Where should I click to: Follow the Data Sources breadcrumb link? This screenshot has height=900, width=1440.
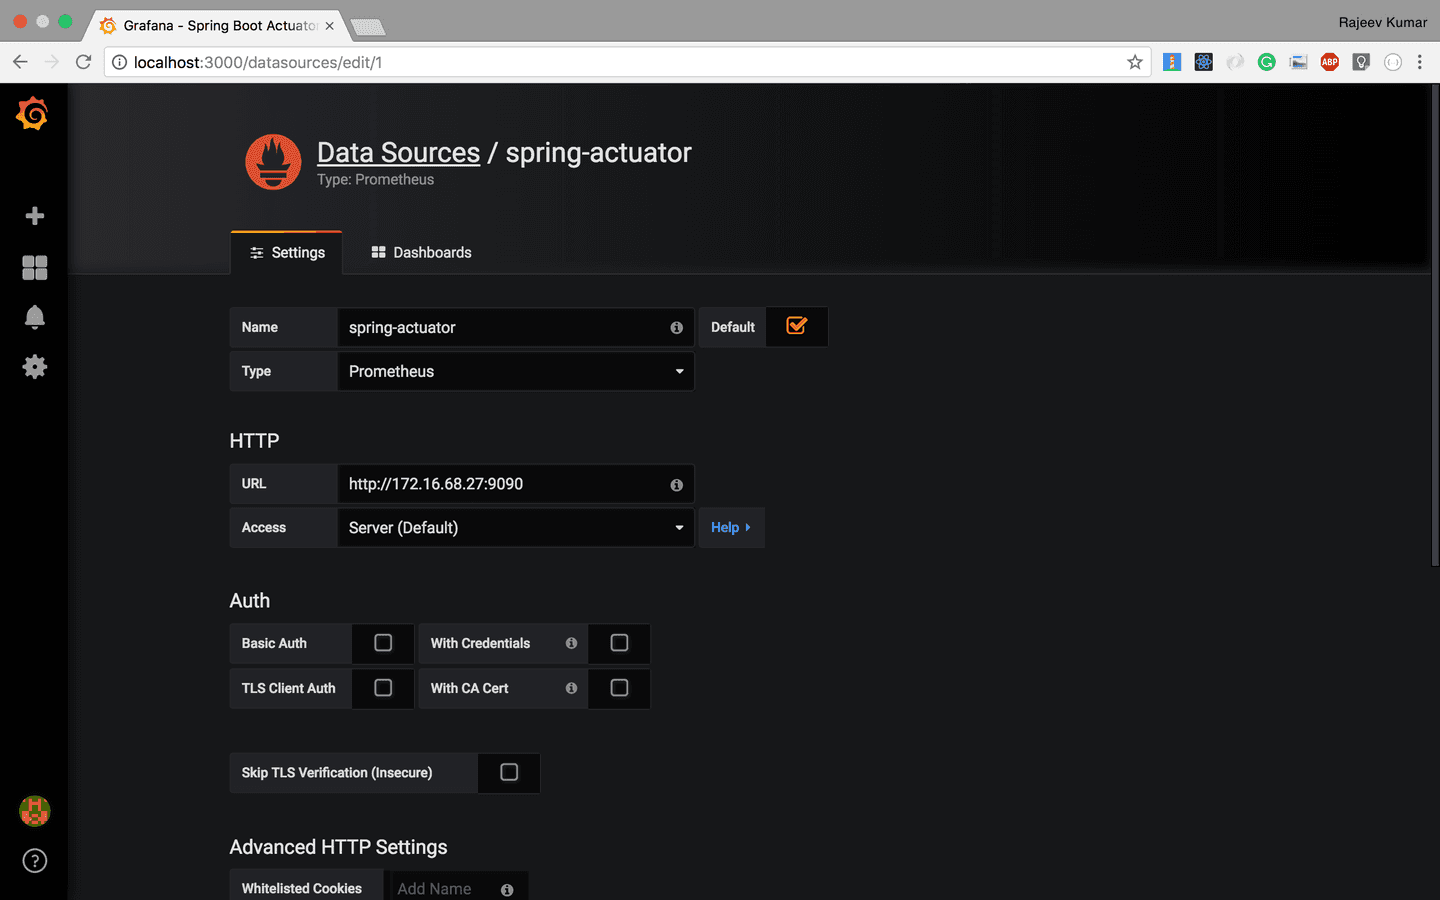coord(399,152)
